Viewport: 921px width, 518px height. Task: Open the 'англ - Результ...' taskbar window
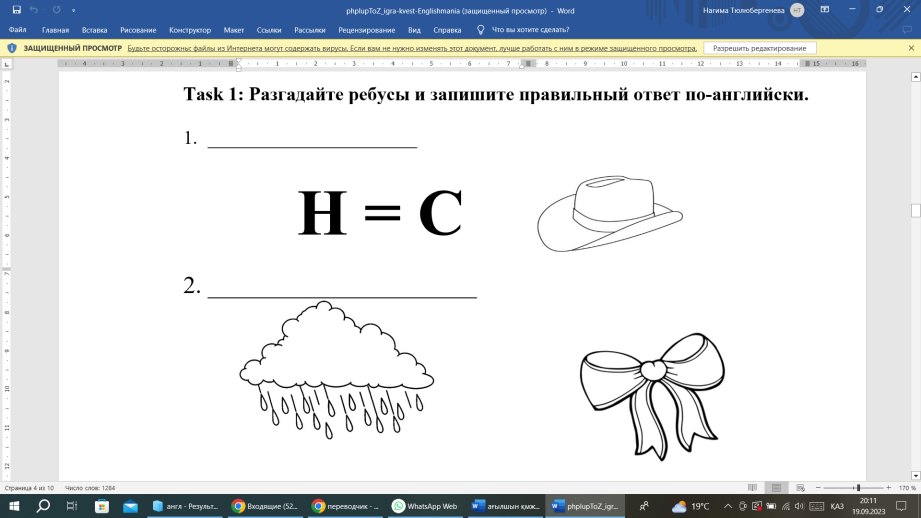click(x=186, y=506)
